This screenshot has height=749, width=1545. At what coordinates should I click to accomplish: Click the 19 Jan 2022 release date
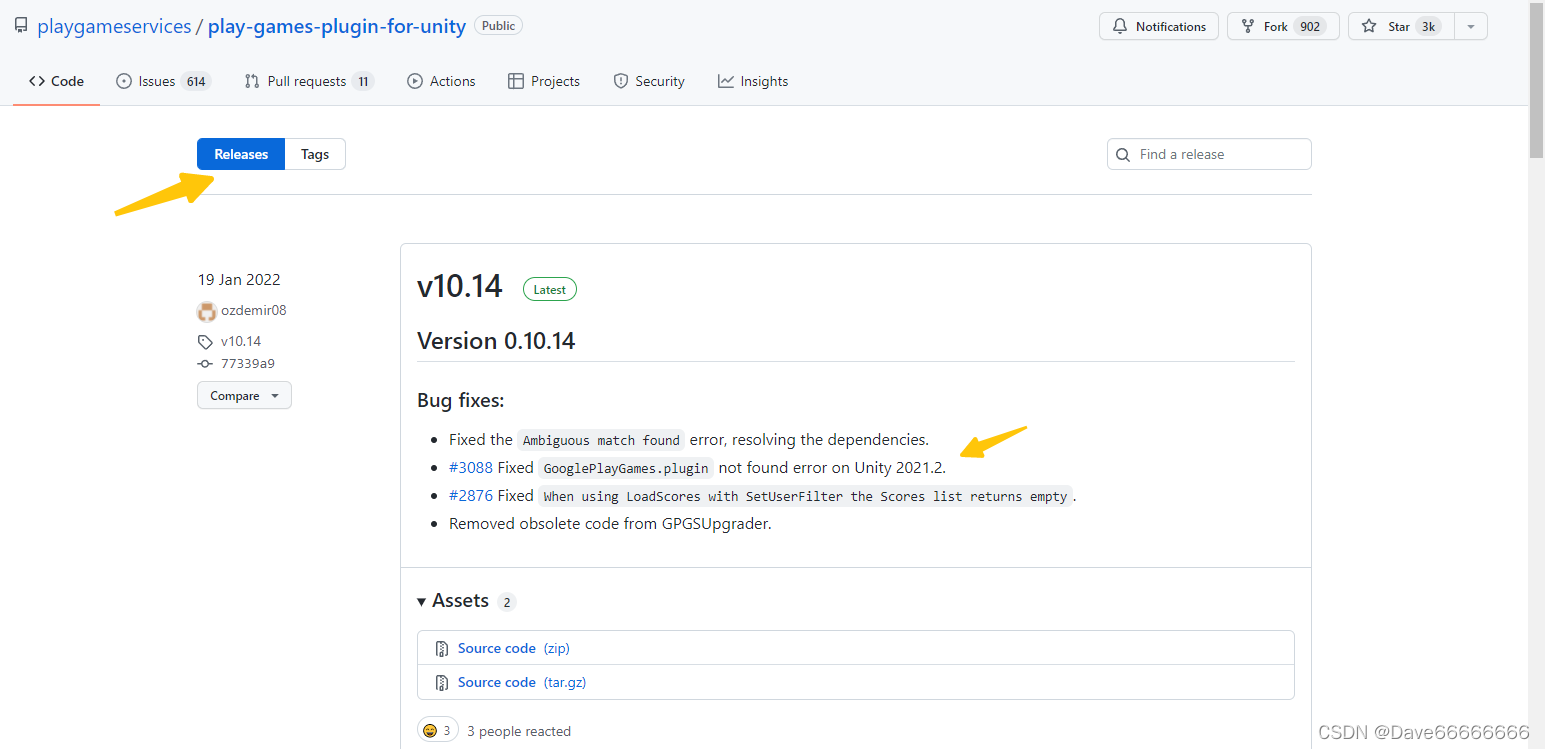(239, 280)
